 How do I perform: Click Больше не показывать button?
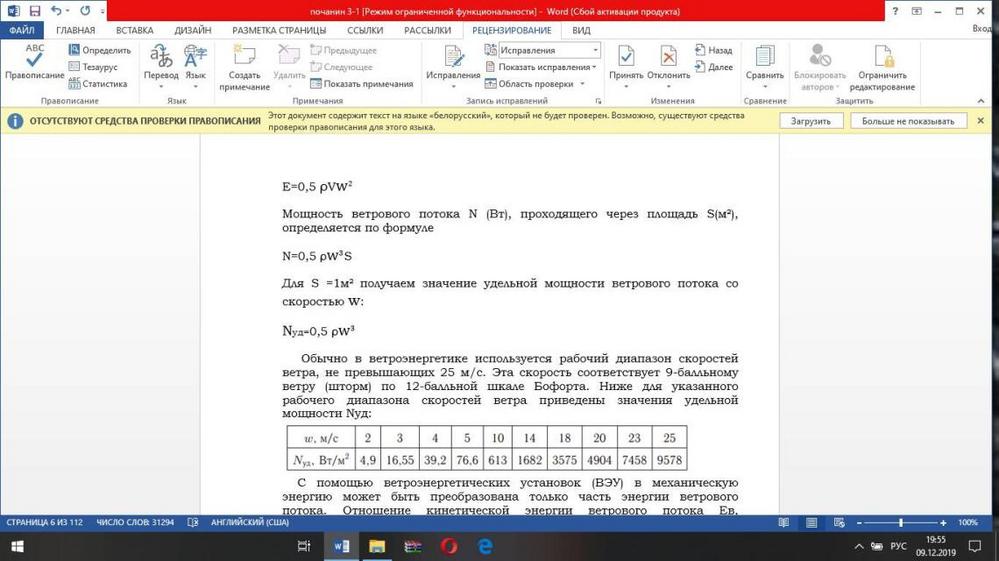click(x=907, y=121)
